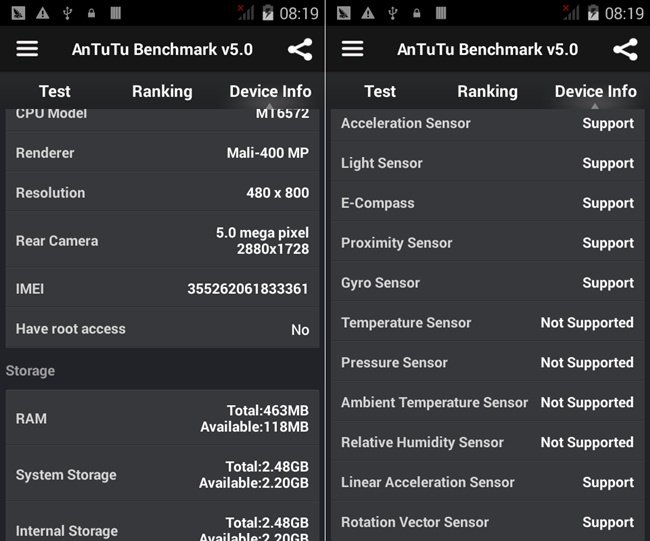Tap the IMEI row
The height and width of the screenshot is (541, 650).
click(x=162, y=289)
